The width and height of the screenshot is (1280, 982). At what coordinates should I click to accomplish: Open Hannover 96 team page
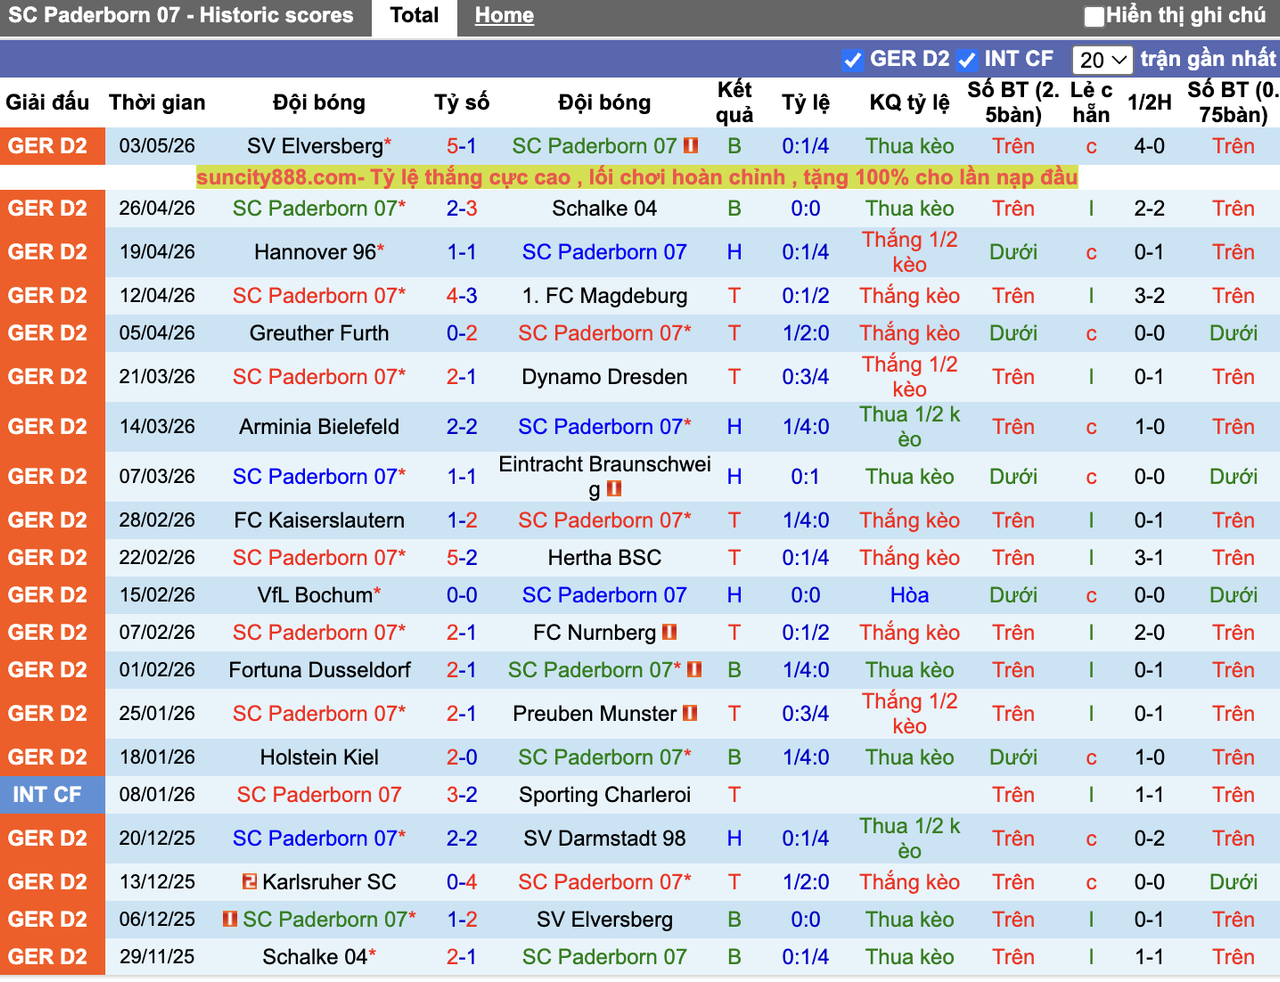(x=315, y=252)
